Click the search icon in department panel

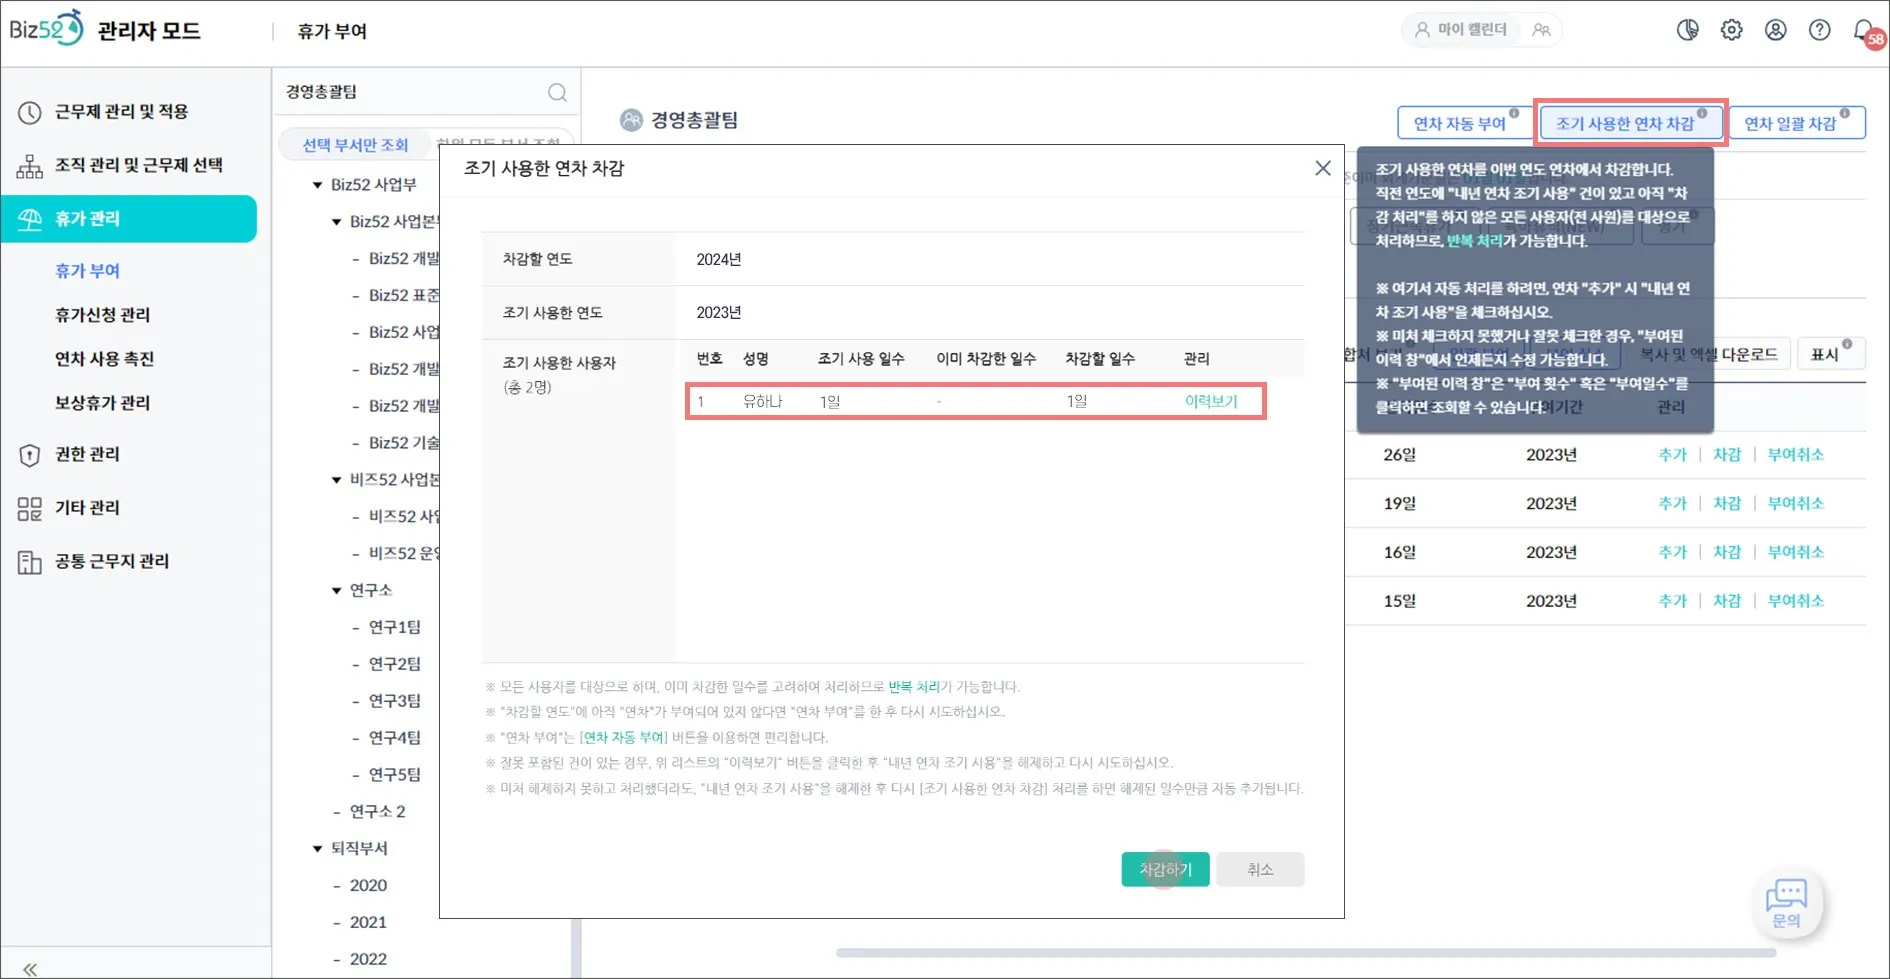pos(557,93)
